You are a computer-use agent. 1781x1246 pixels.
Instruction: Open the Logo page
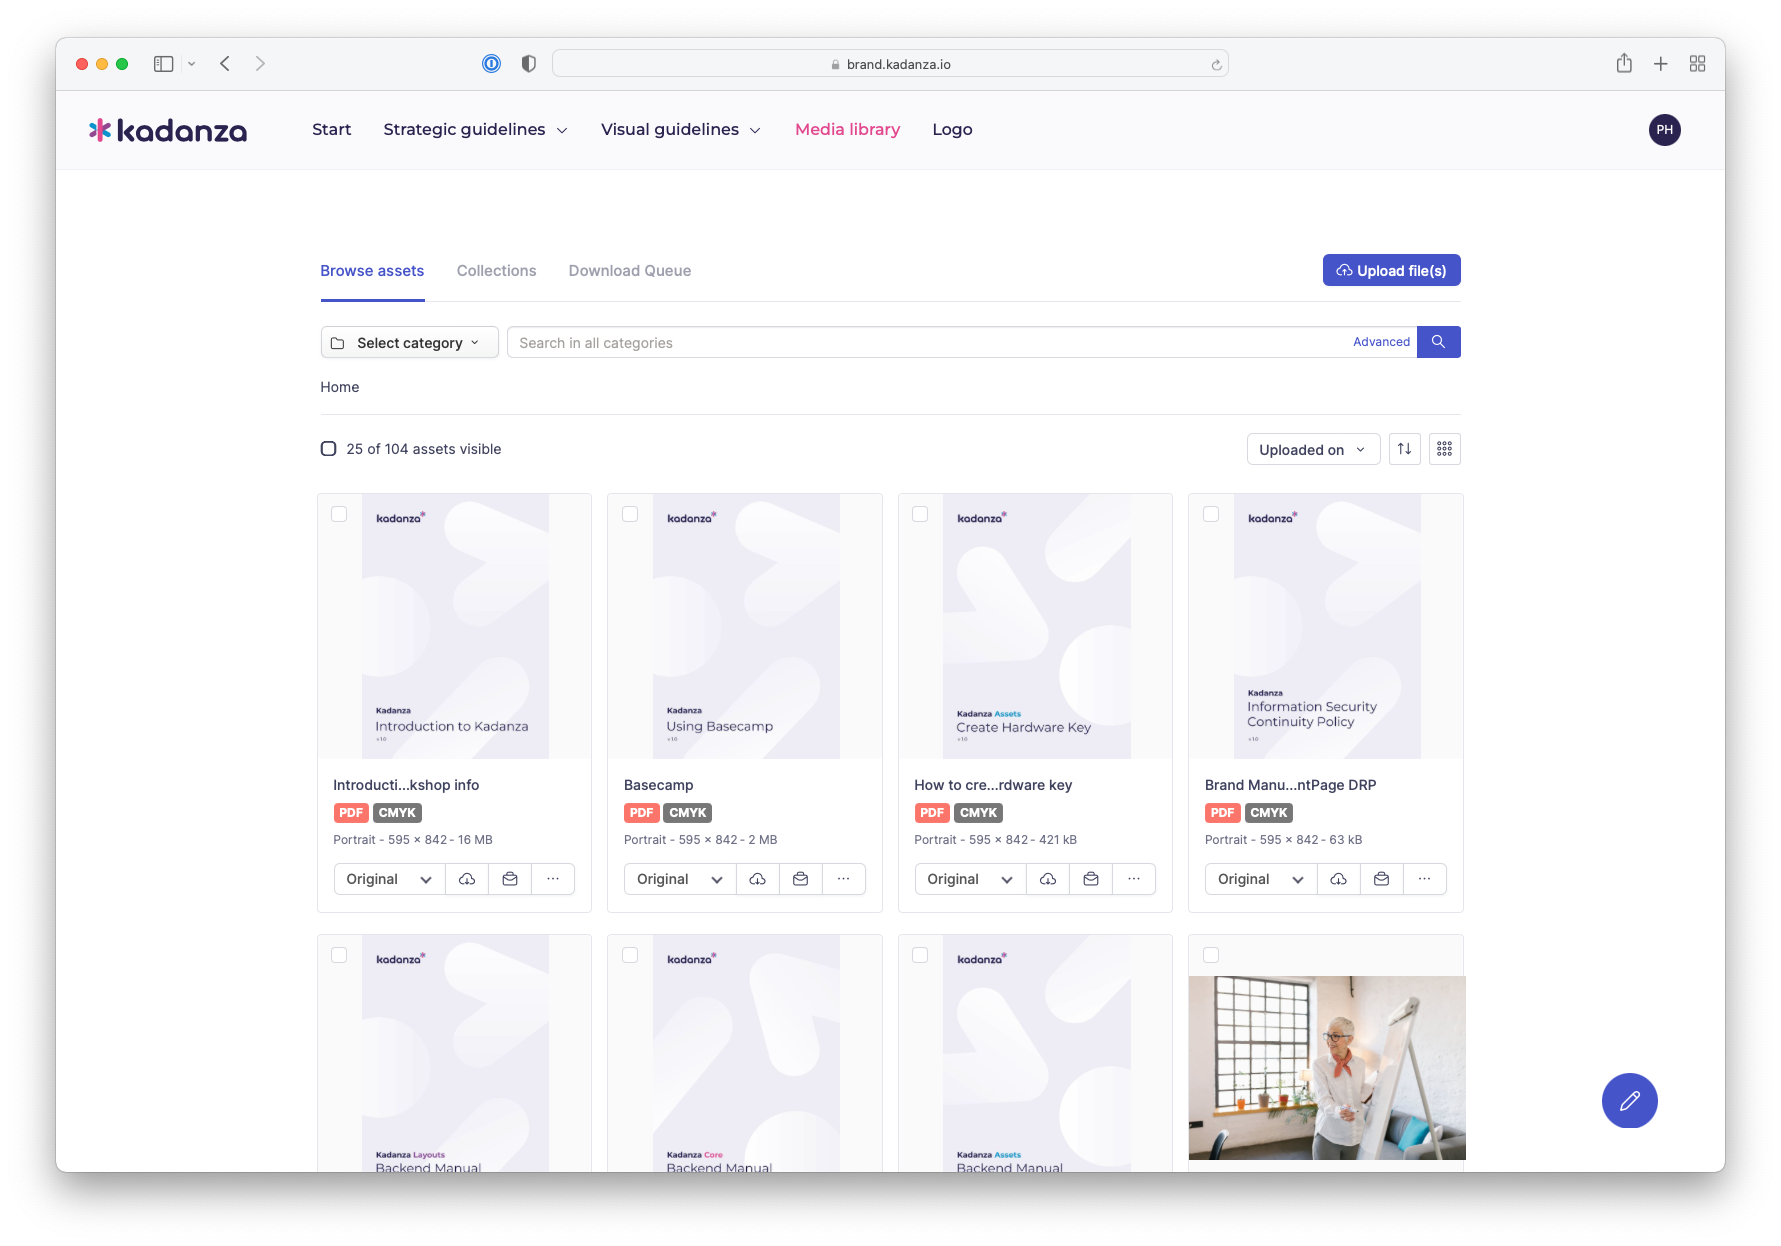(x=952, y=130)
